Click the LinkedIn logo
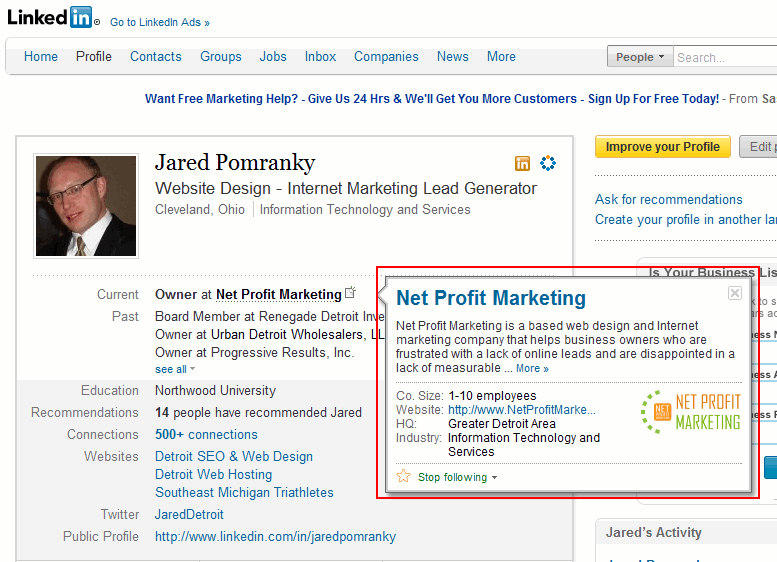The width and height of the screenshot is (777, 562). [x=54, y=17]
